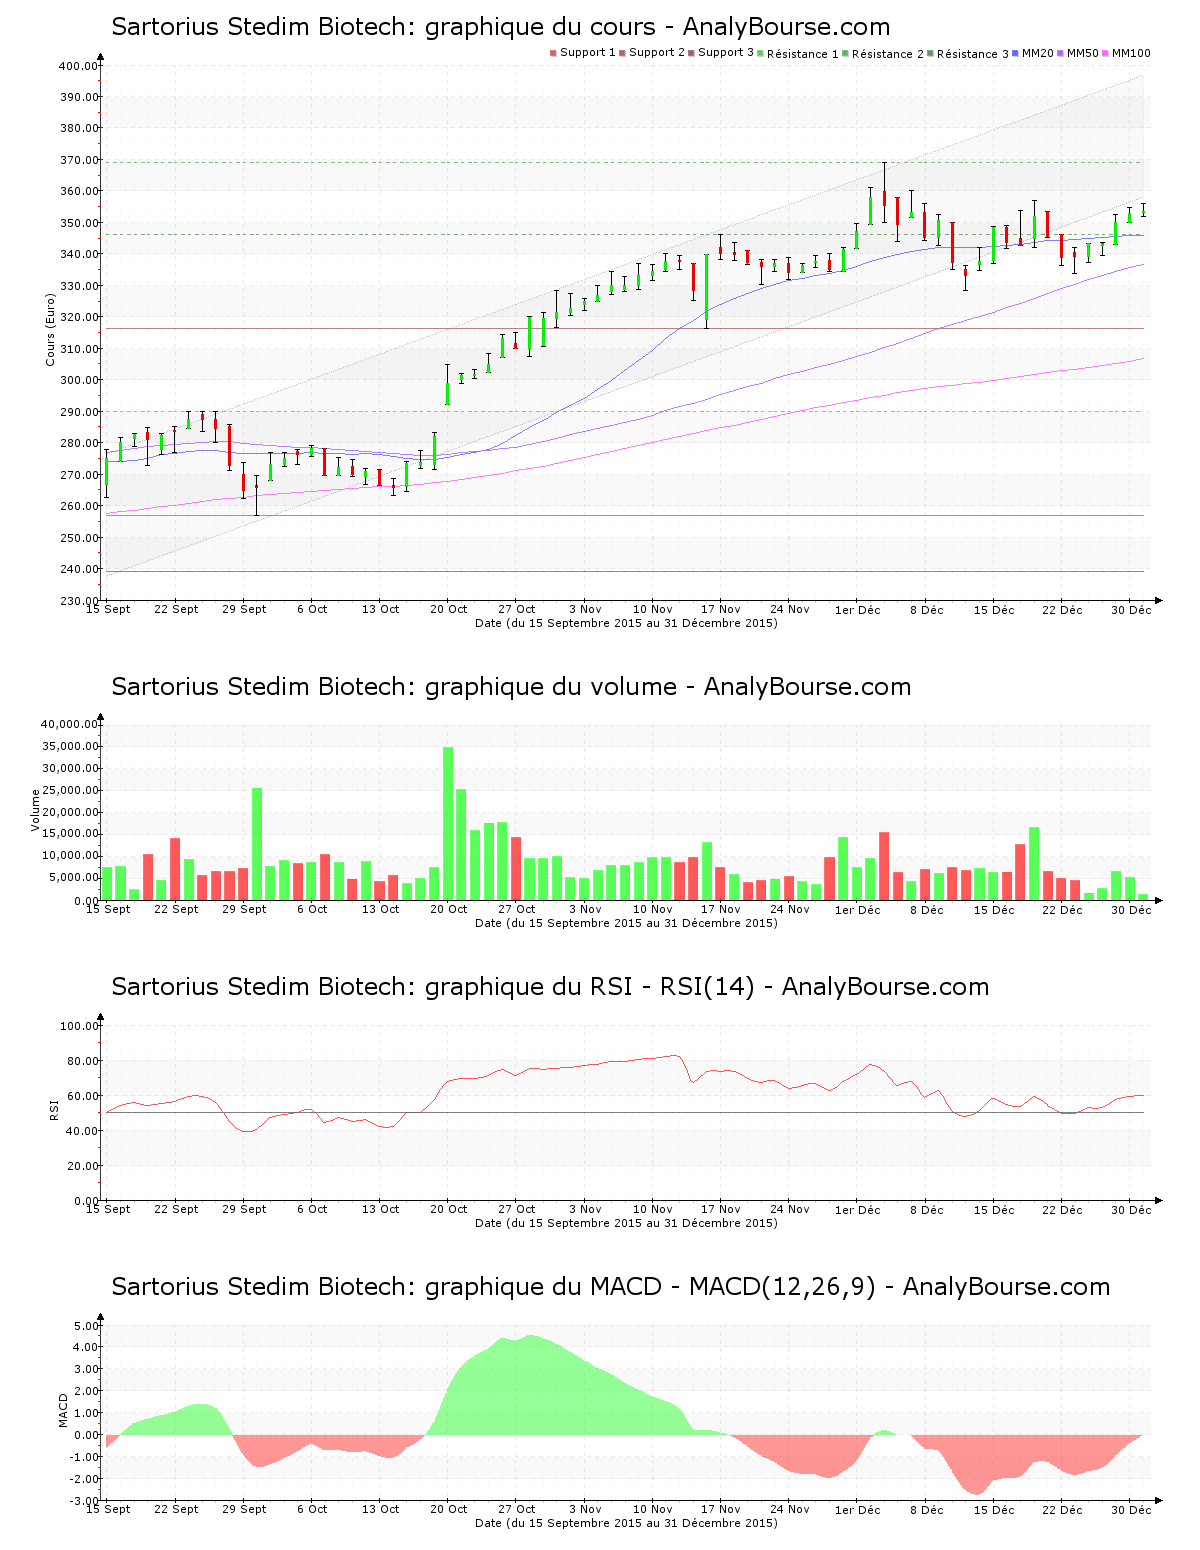Click the '3 Nov' date label on RSI chart
1200x1550 pixels.
point(585,1210)
